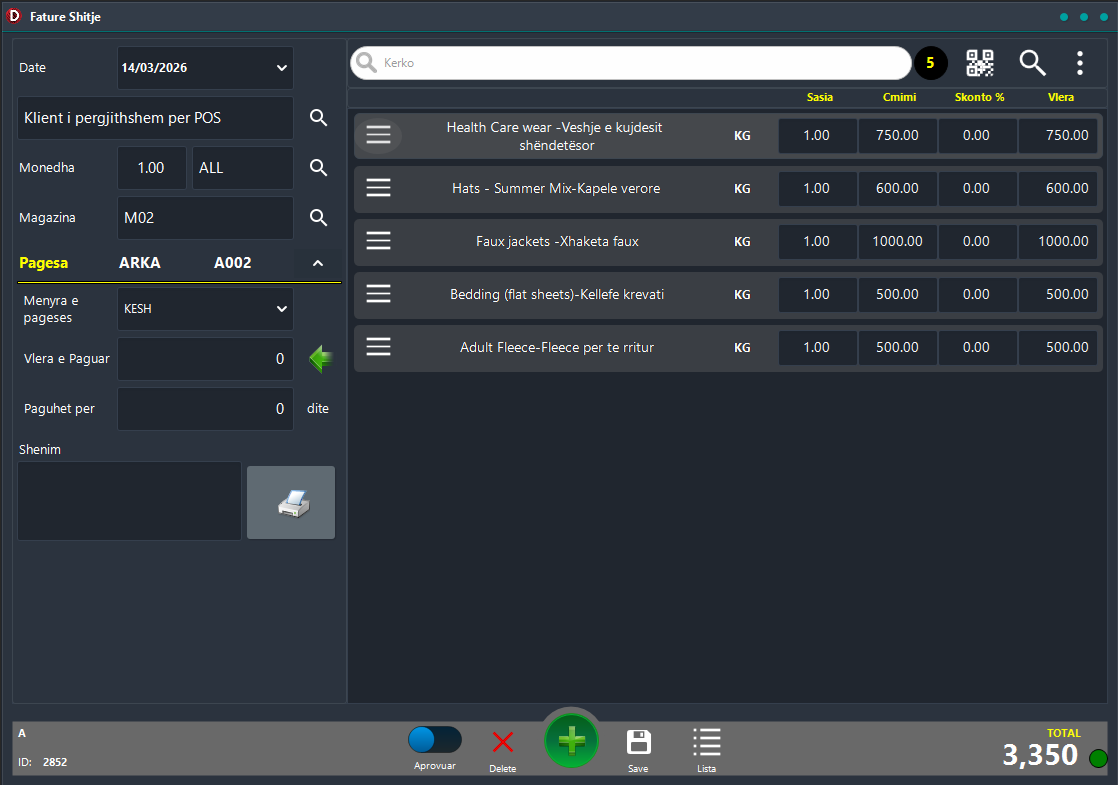
Task: Open the Faux jackets row hamburger menu
Action: pyautogui.click(x=378, y=241)
